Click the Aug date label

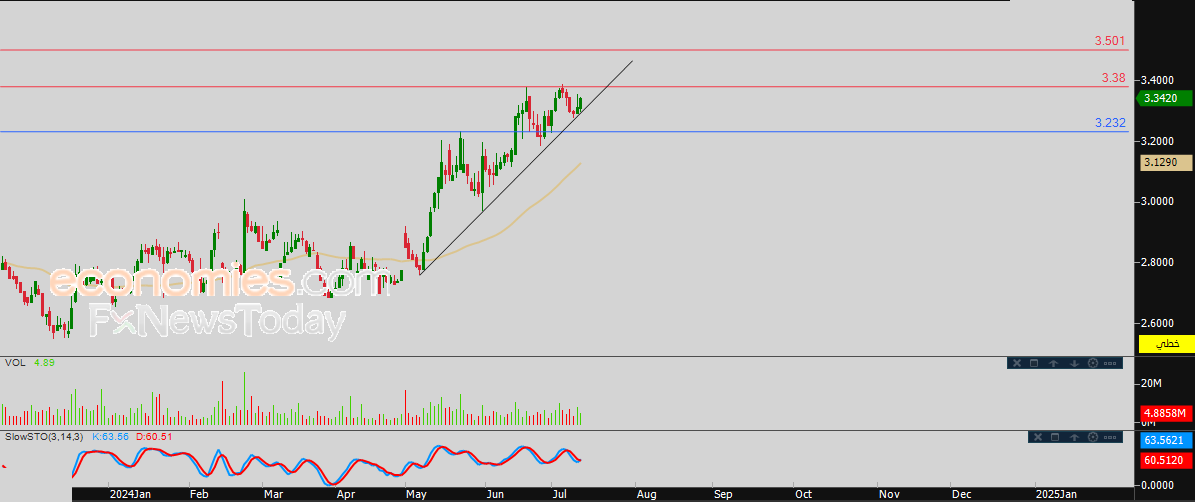[x=646, y=494]
